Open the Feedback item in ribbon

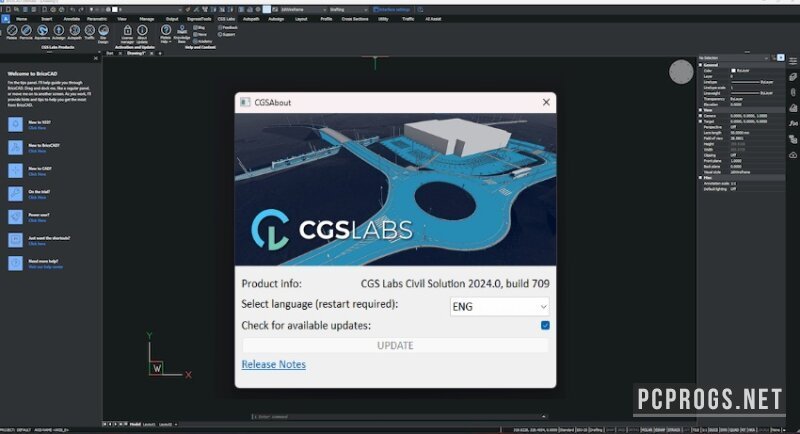point(228,28)
